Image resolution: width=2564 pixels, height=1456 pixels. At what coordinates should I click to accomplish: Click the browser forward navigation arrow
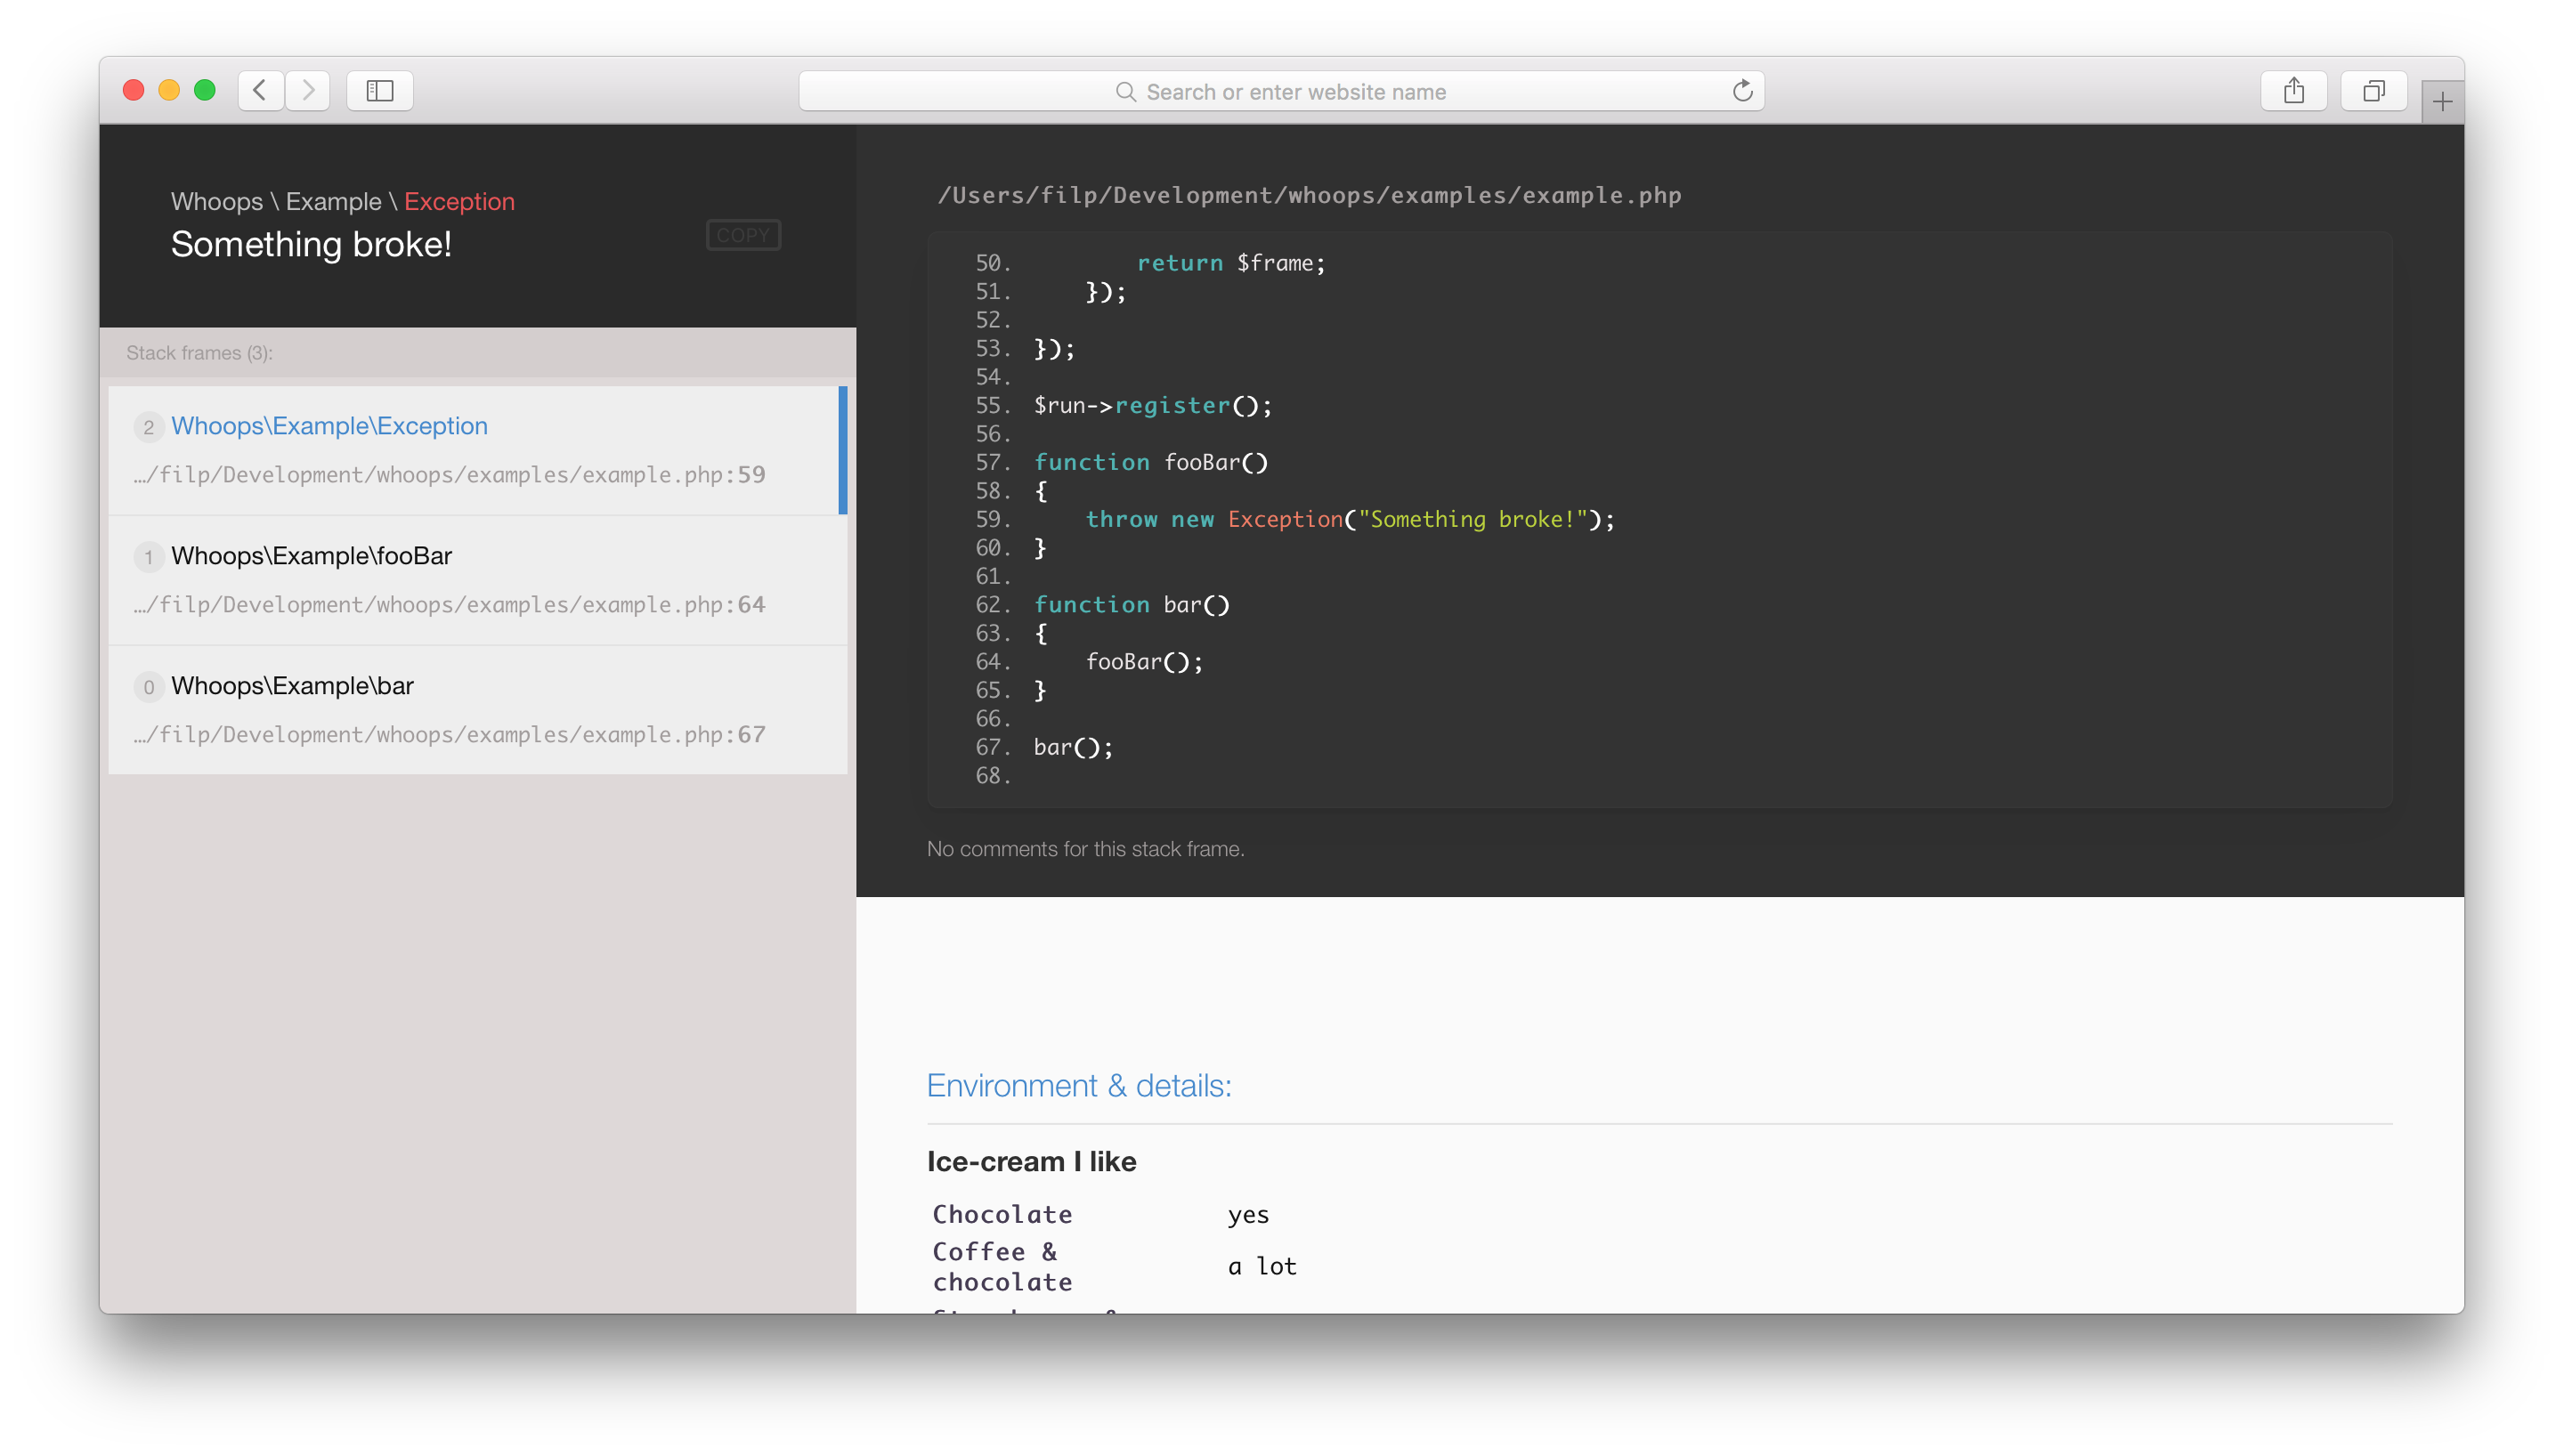[x=308, y=90]
